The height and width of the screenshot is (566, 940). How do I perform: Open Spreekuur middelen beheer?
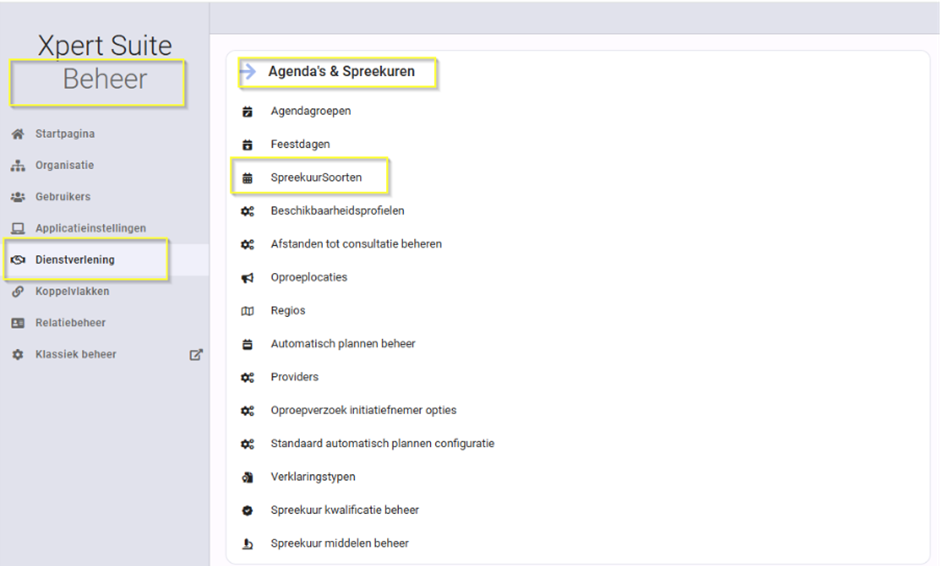339,543
